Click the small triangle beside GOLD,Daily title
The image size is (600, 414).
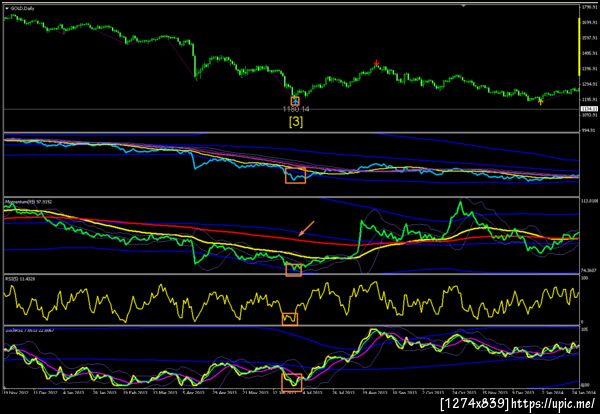pos(7,8)
